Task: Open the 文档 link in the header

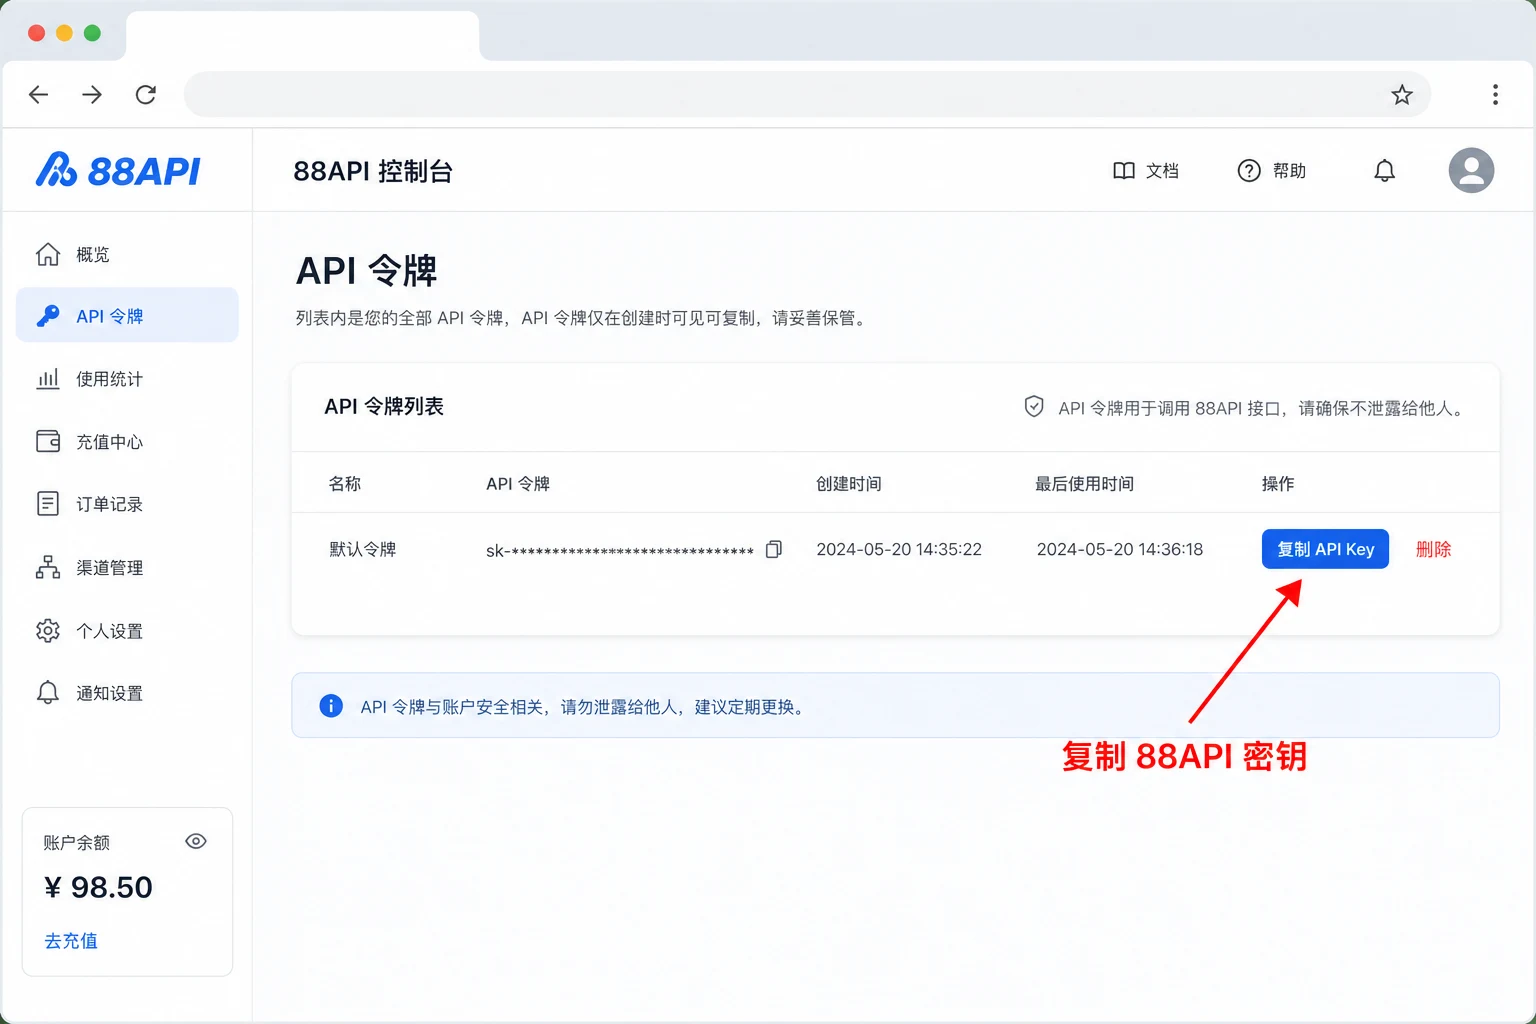Action: 1146,171
